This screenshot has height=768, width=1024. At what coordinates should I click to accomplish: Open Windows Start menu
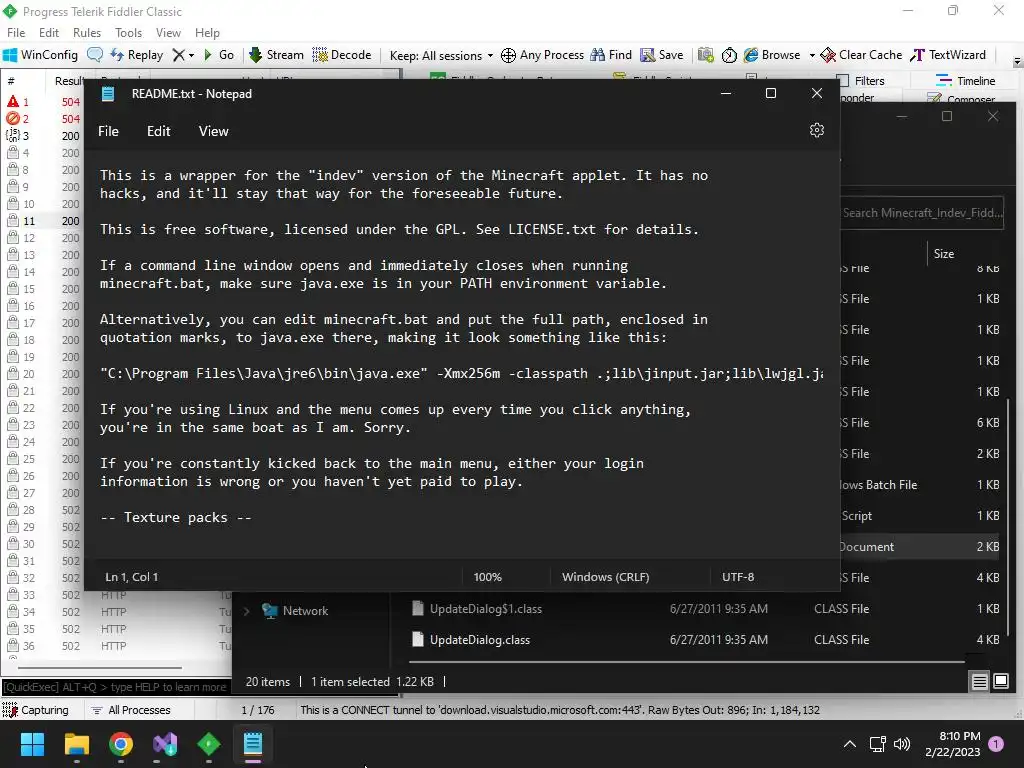(32, 744)
